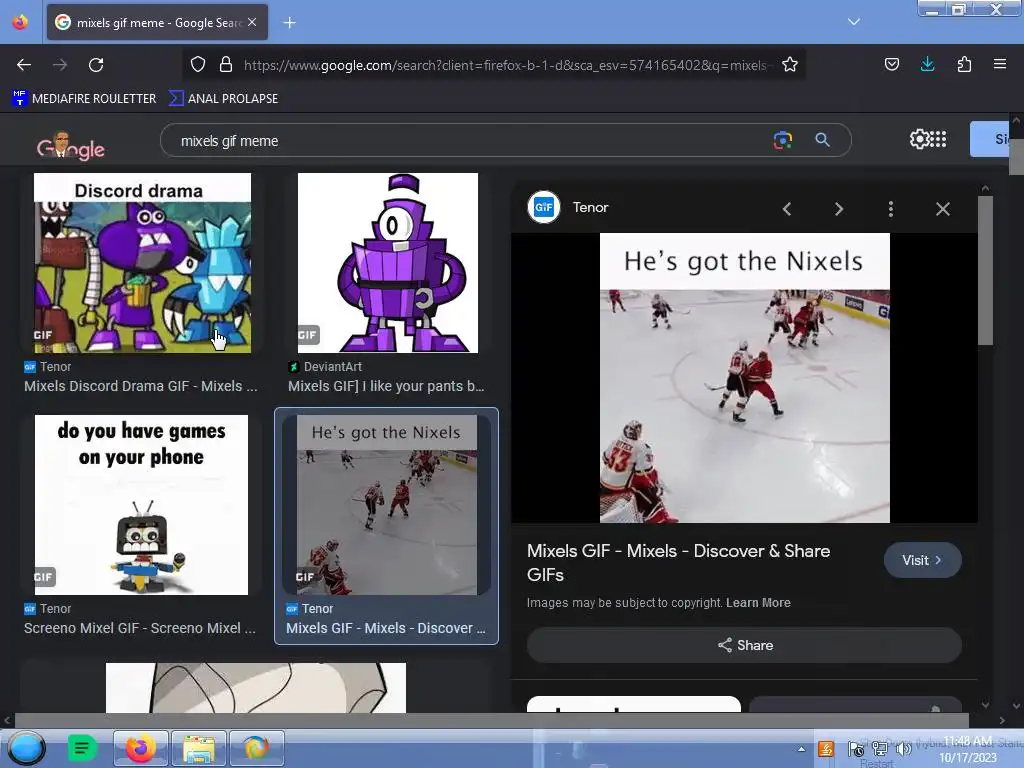
Task: Open the Google apps grid
Action: tap(938, 139)
